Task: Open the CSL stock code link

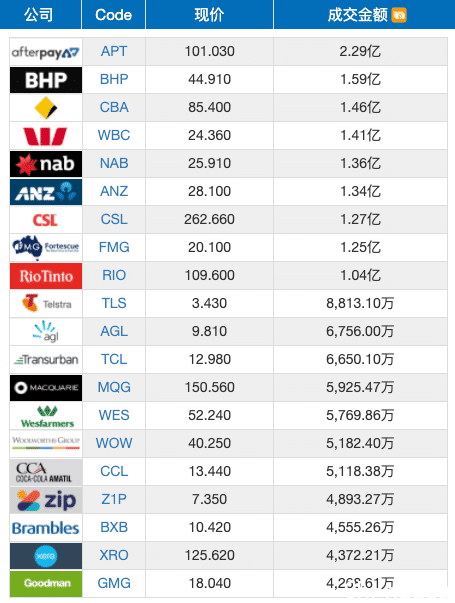Action: click(x=114, y=219)
